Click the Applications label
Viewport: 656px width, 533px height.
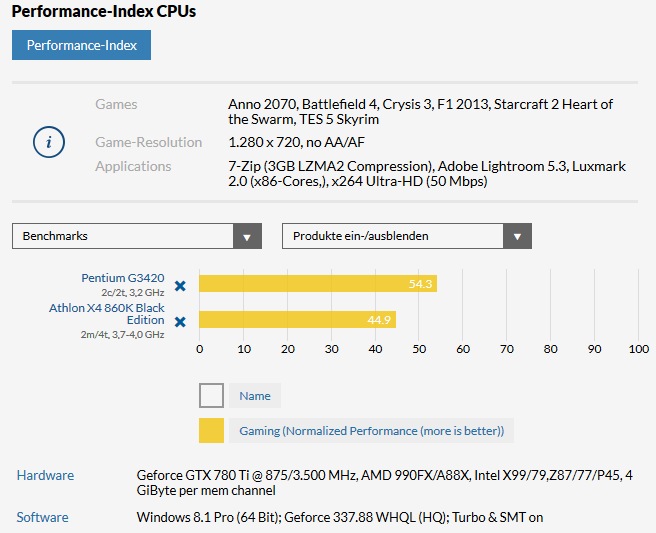coord(133,166)
